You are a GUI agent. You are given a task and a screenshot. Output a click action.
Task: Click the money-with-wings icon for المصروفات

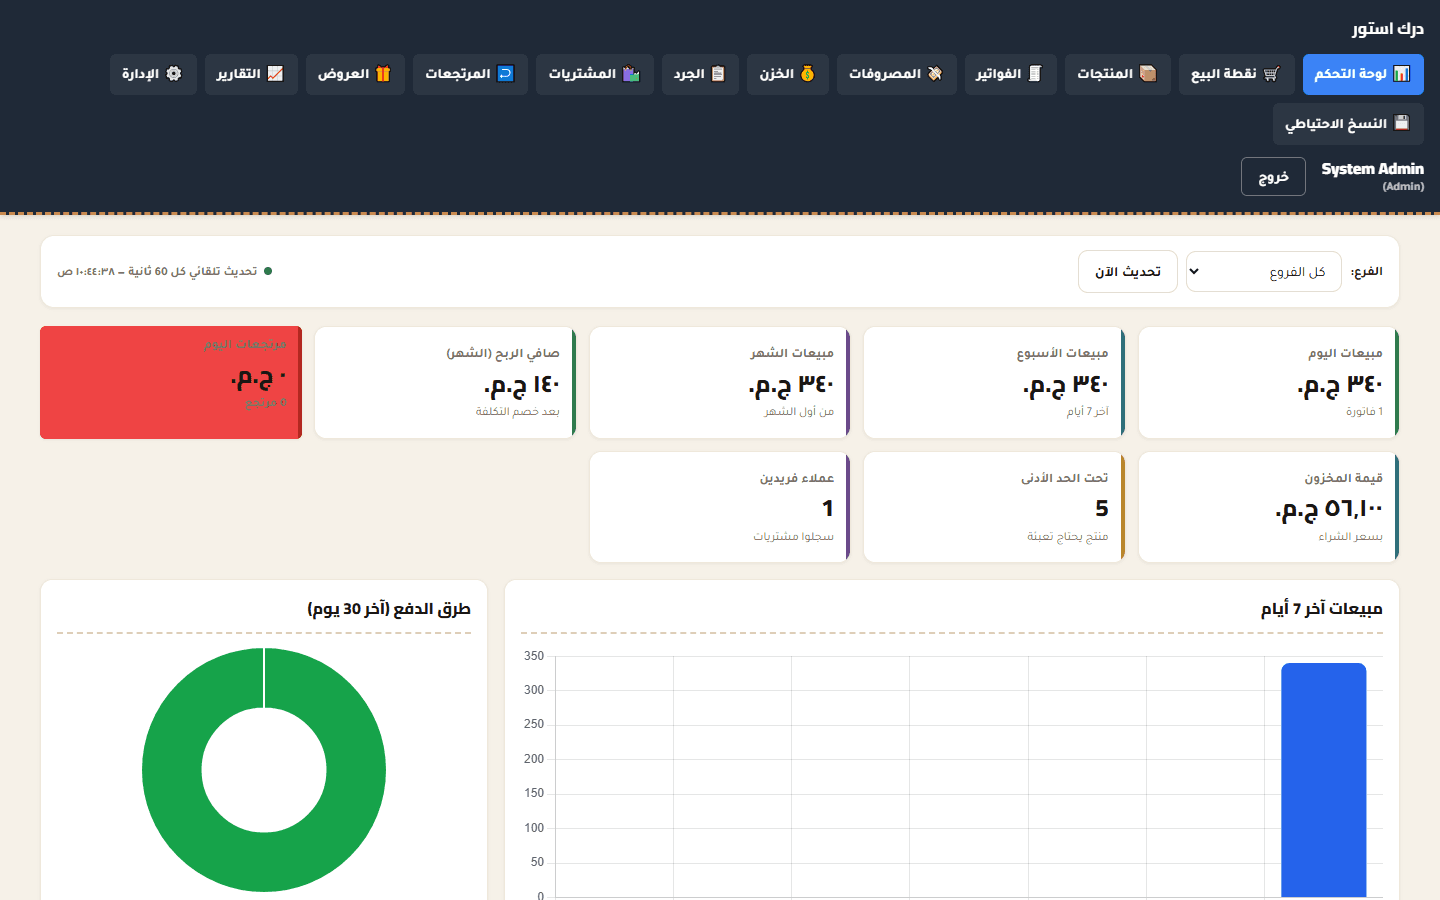pyautogui.click(x=935, y=74)
